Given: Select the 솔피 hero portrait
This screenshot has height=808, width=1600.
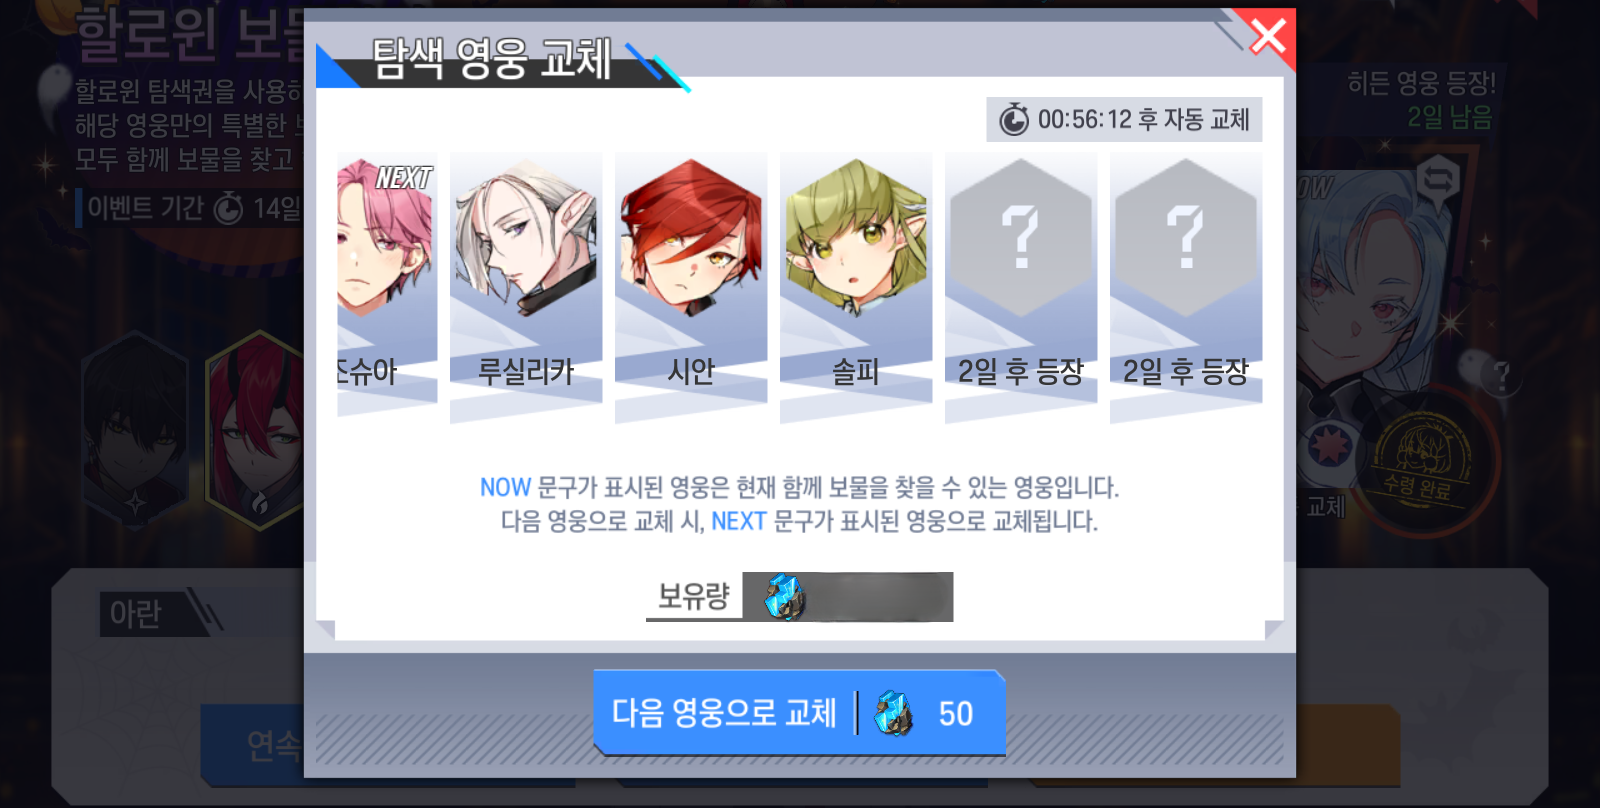Looking at the screenshot, I should (x=856, y=287).
